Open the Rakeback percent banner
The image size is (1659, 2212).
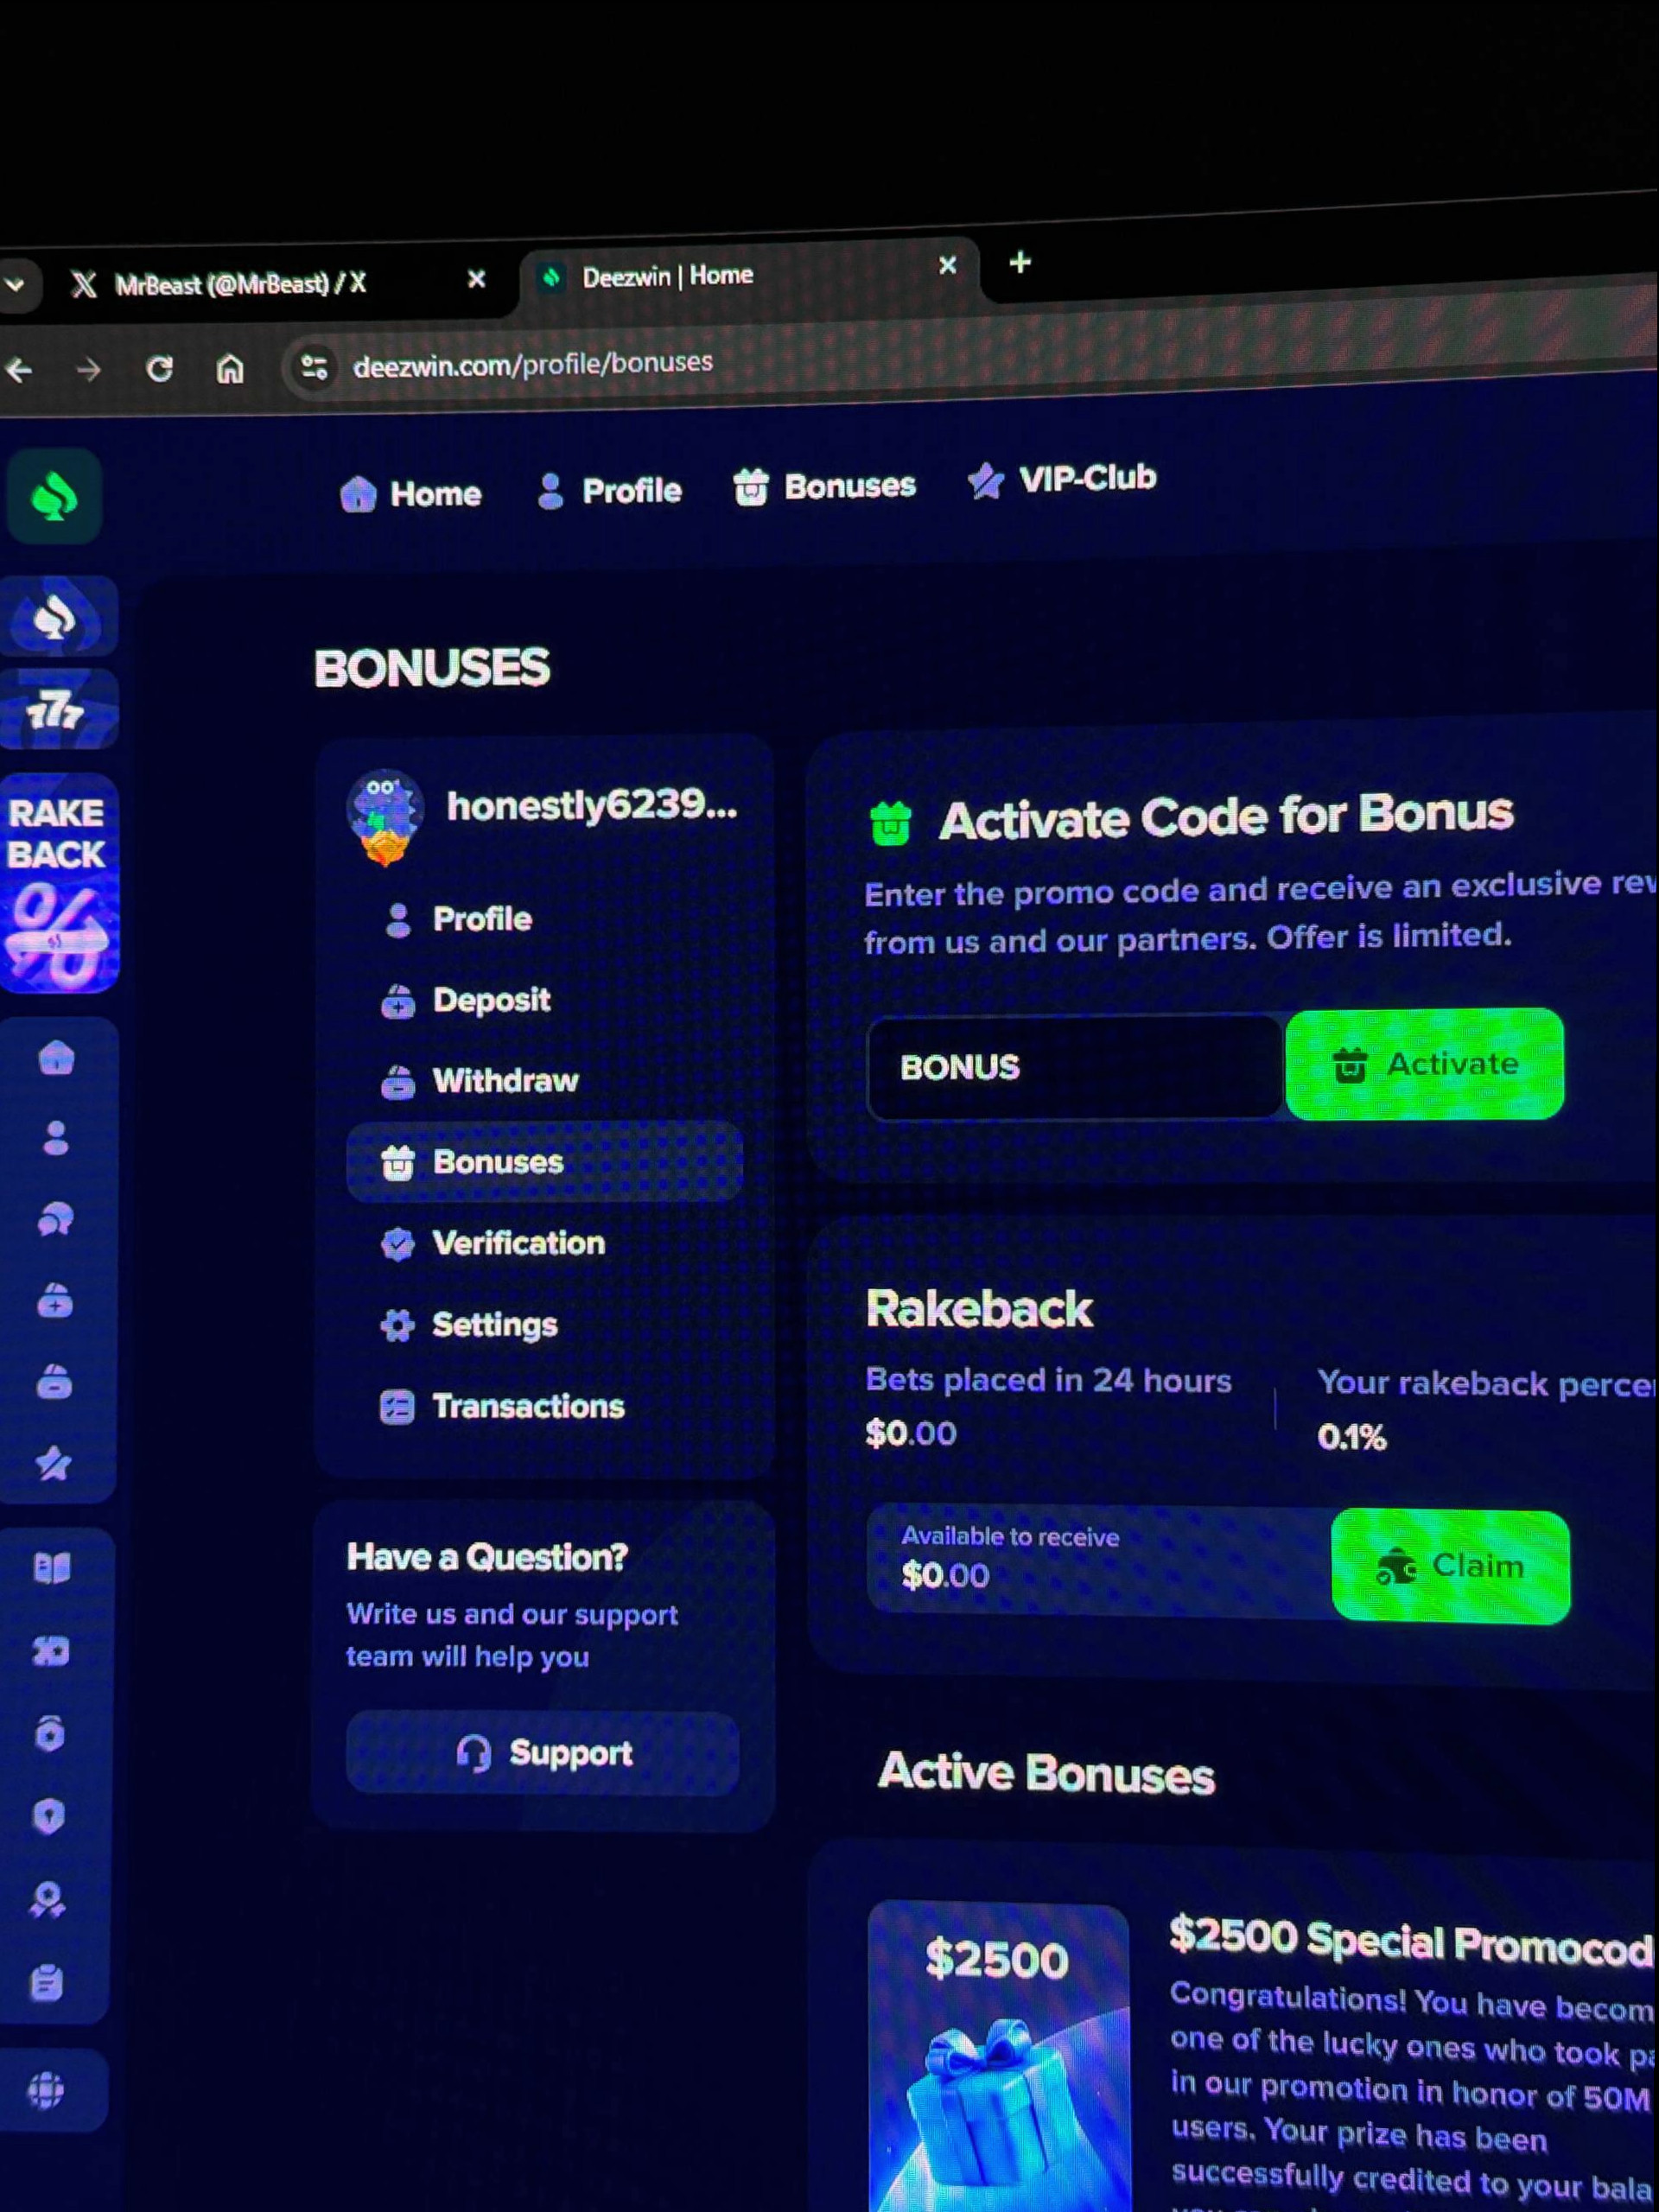(x=58, y=883)
